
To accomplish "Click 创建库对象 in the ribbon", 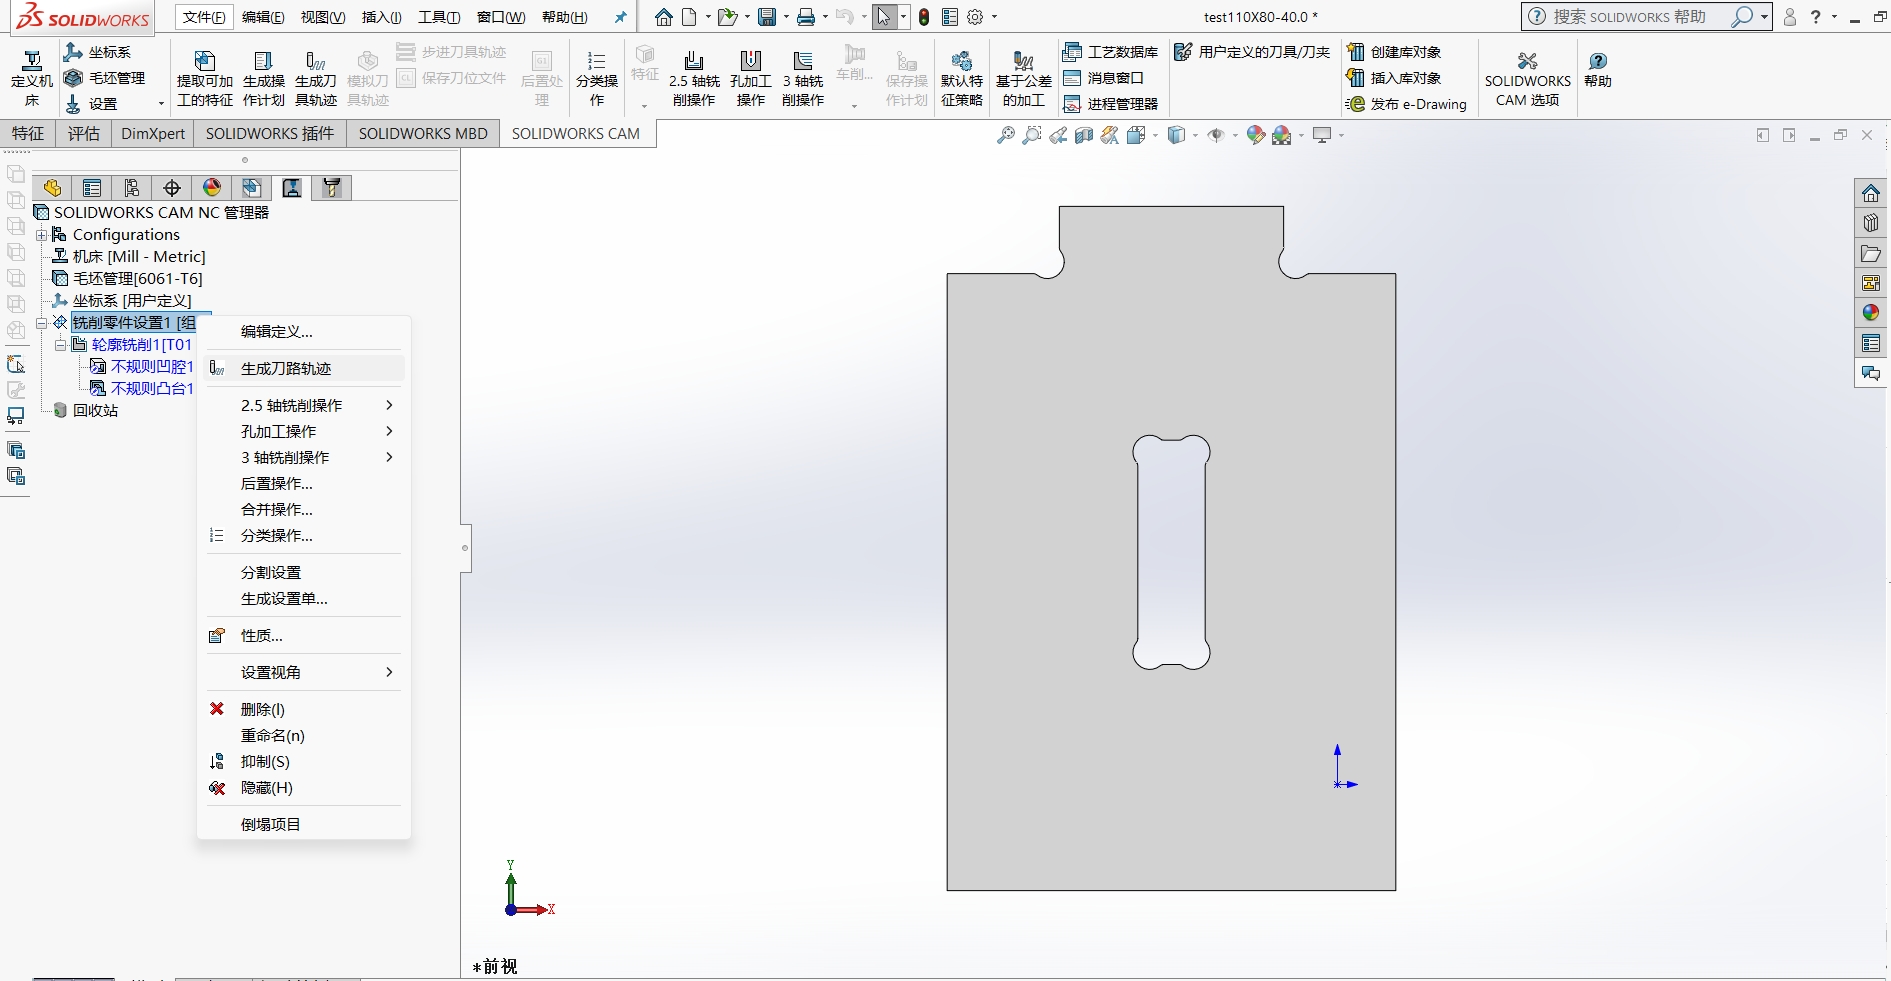I will pos(1394,52).
